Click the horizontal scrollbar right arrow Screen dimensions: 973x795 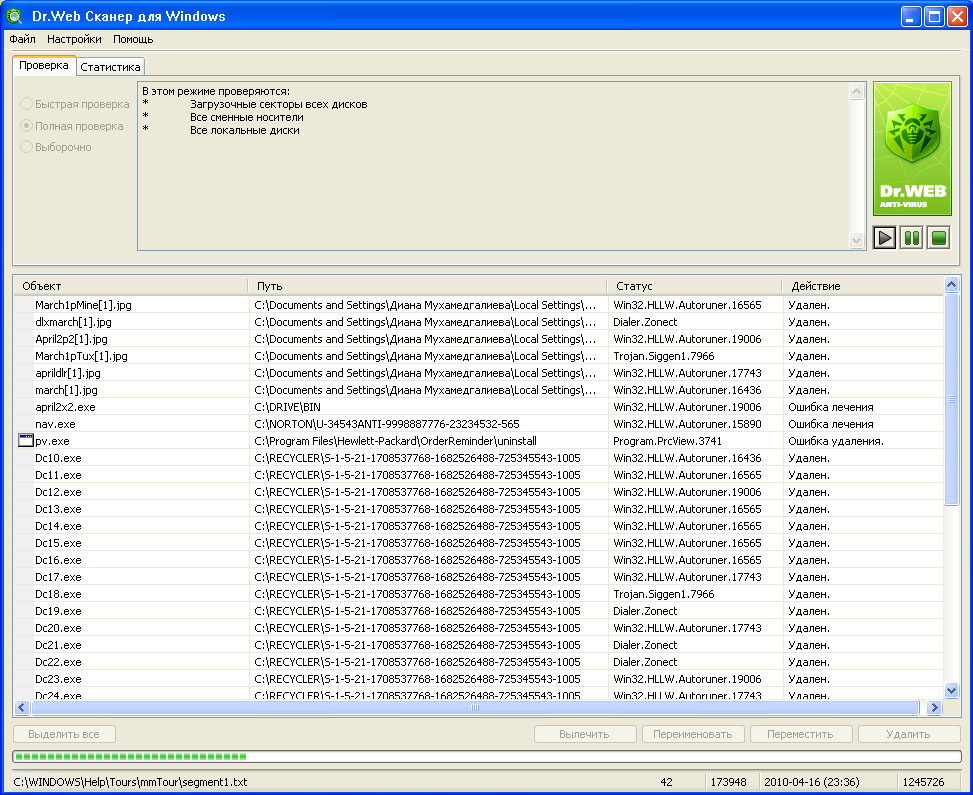pyautogui.click(x=934, y=707)
